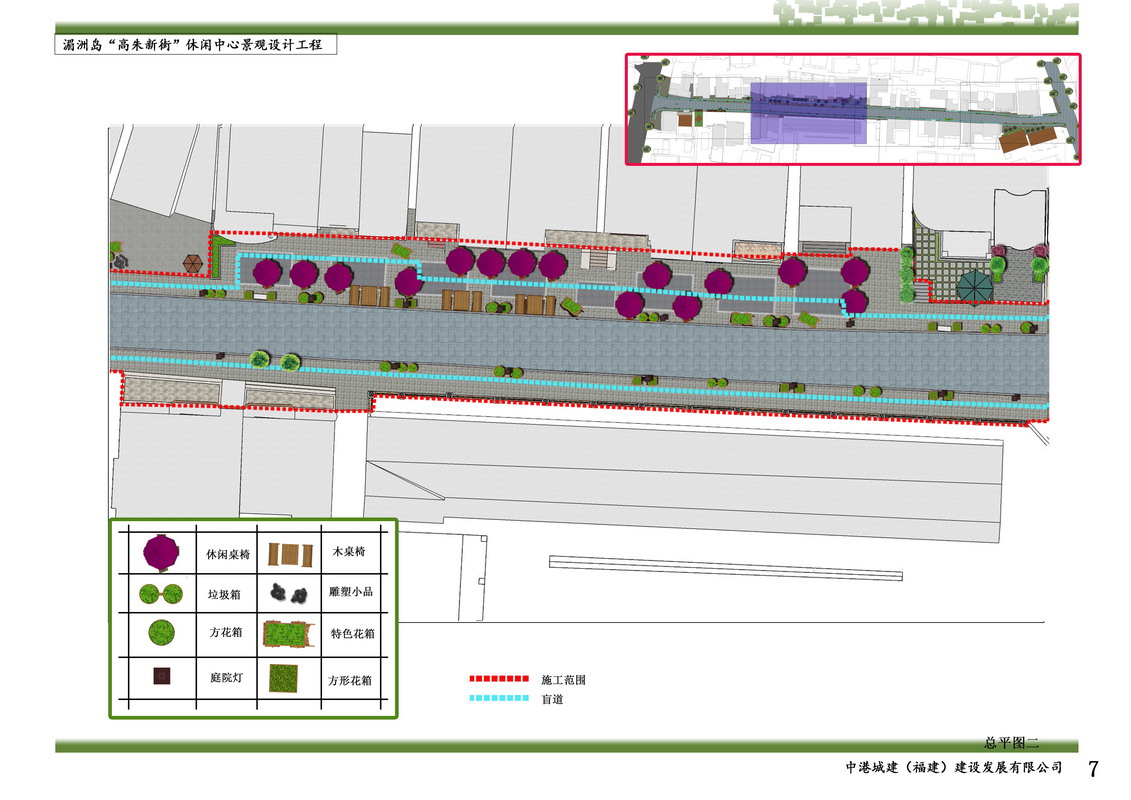Click the teal octagonal umbrella on the plan
The height and width of the screenshot is (800, 1131).
[x=975, y=287]
